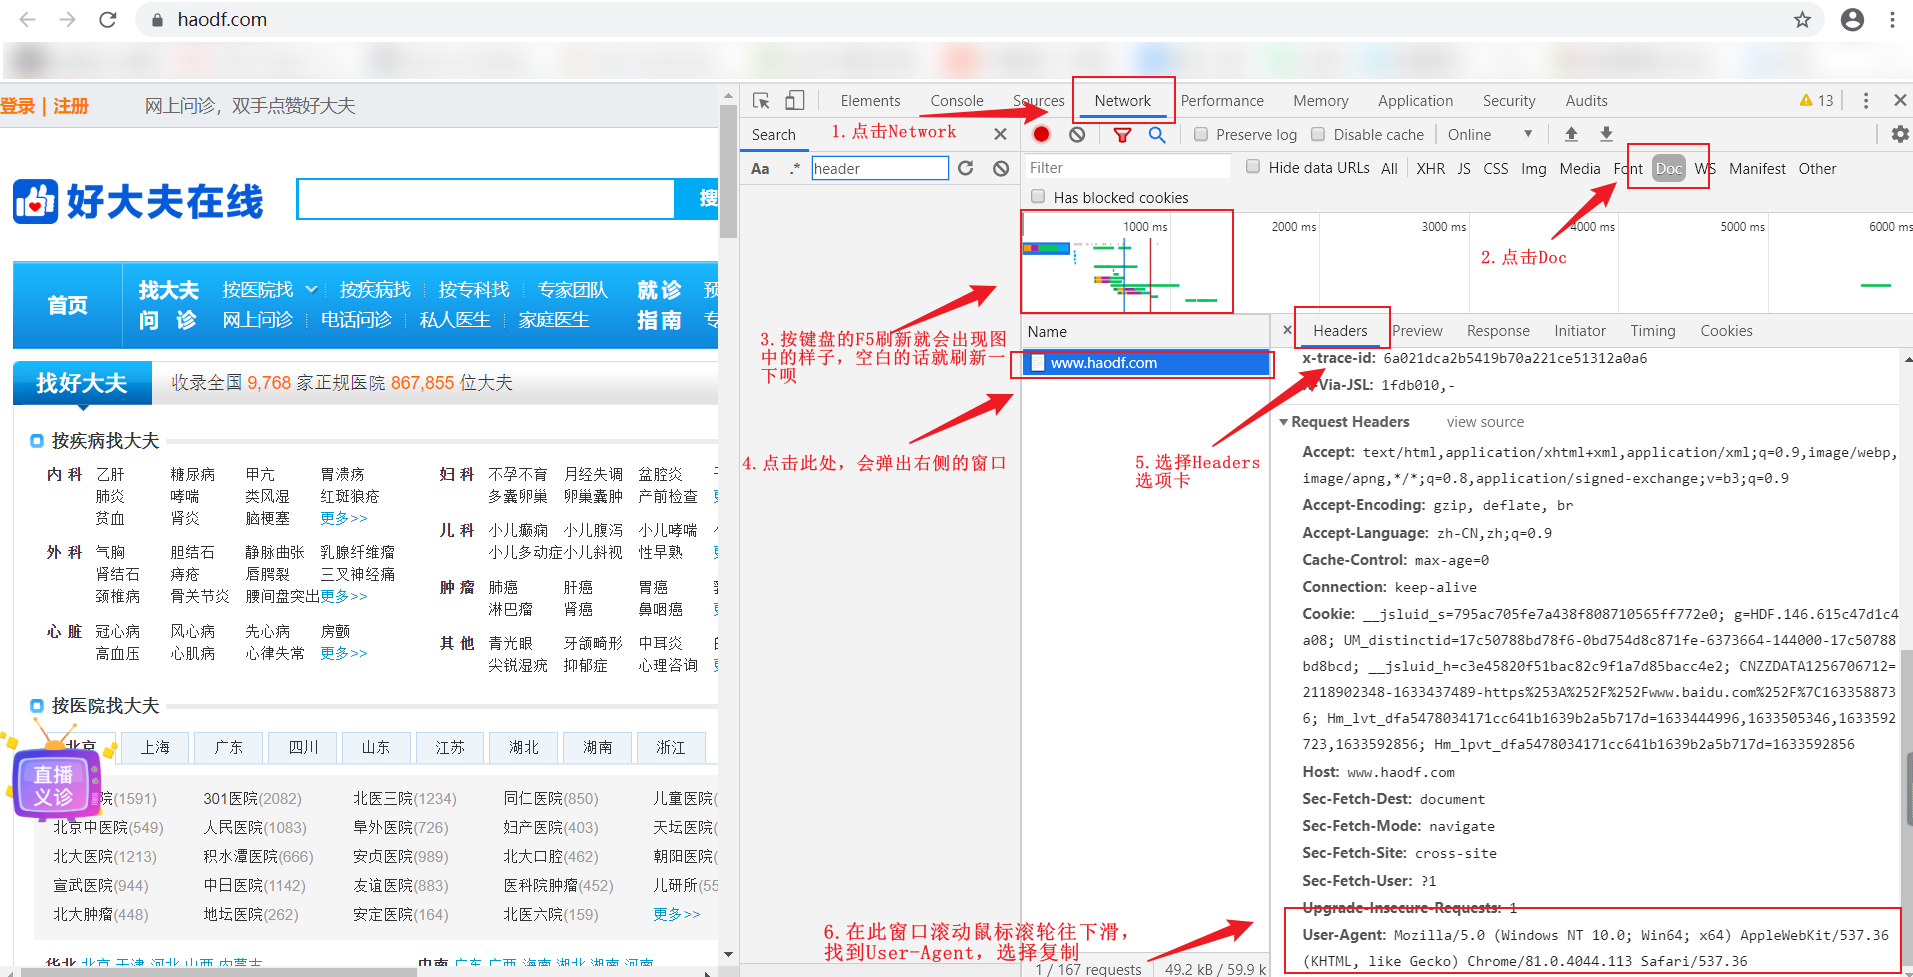
Task: Open the network filter funnel icon
Action: click(x=1120, y=134)
